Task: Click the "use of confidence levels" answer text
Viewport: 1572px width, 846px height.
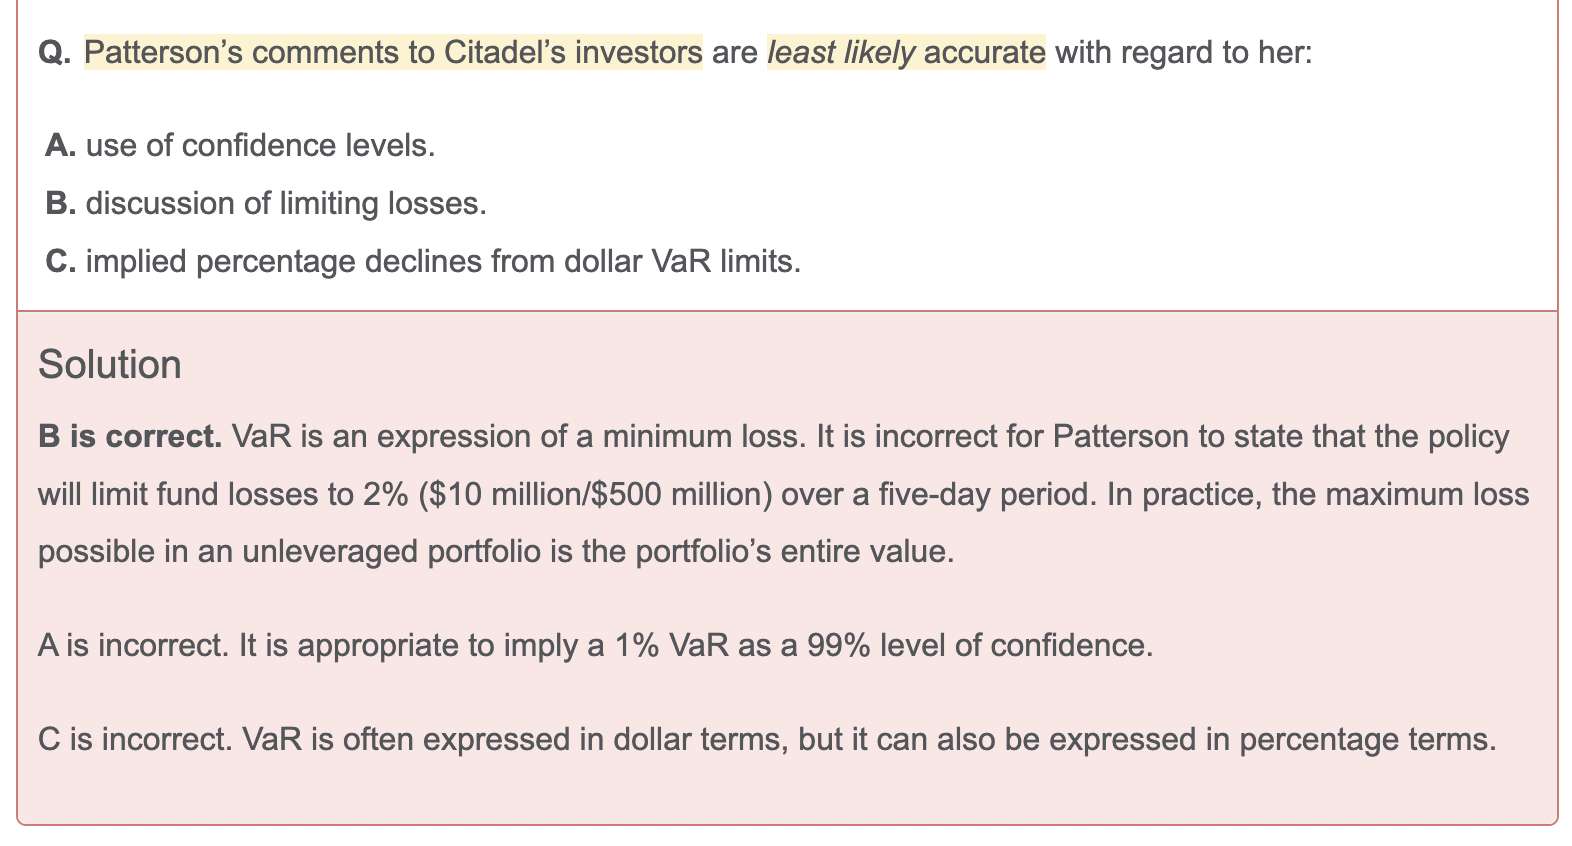Action: pyautogui.click(x=260, y=146)
